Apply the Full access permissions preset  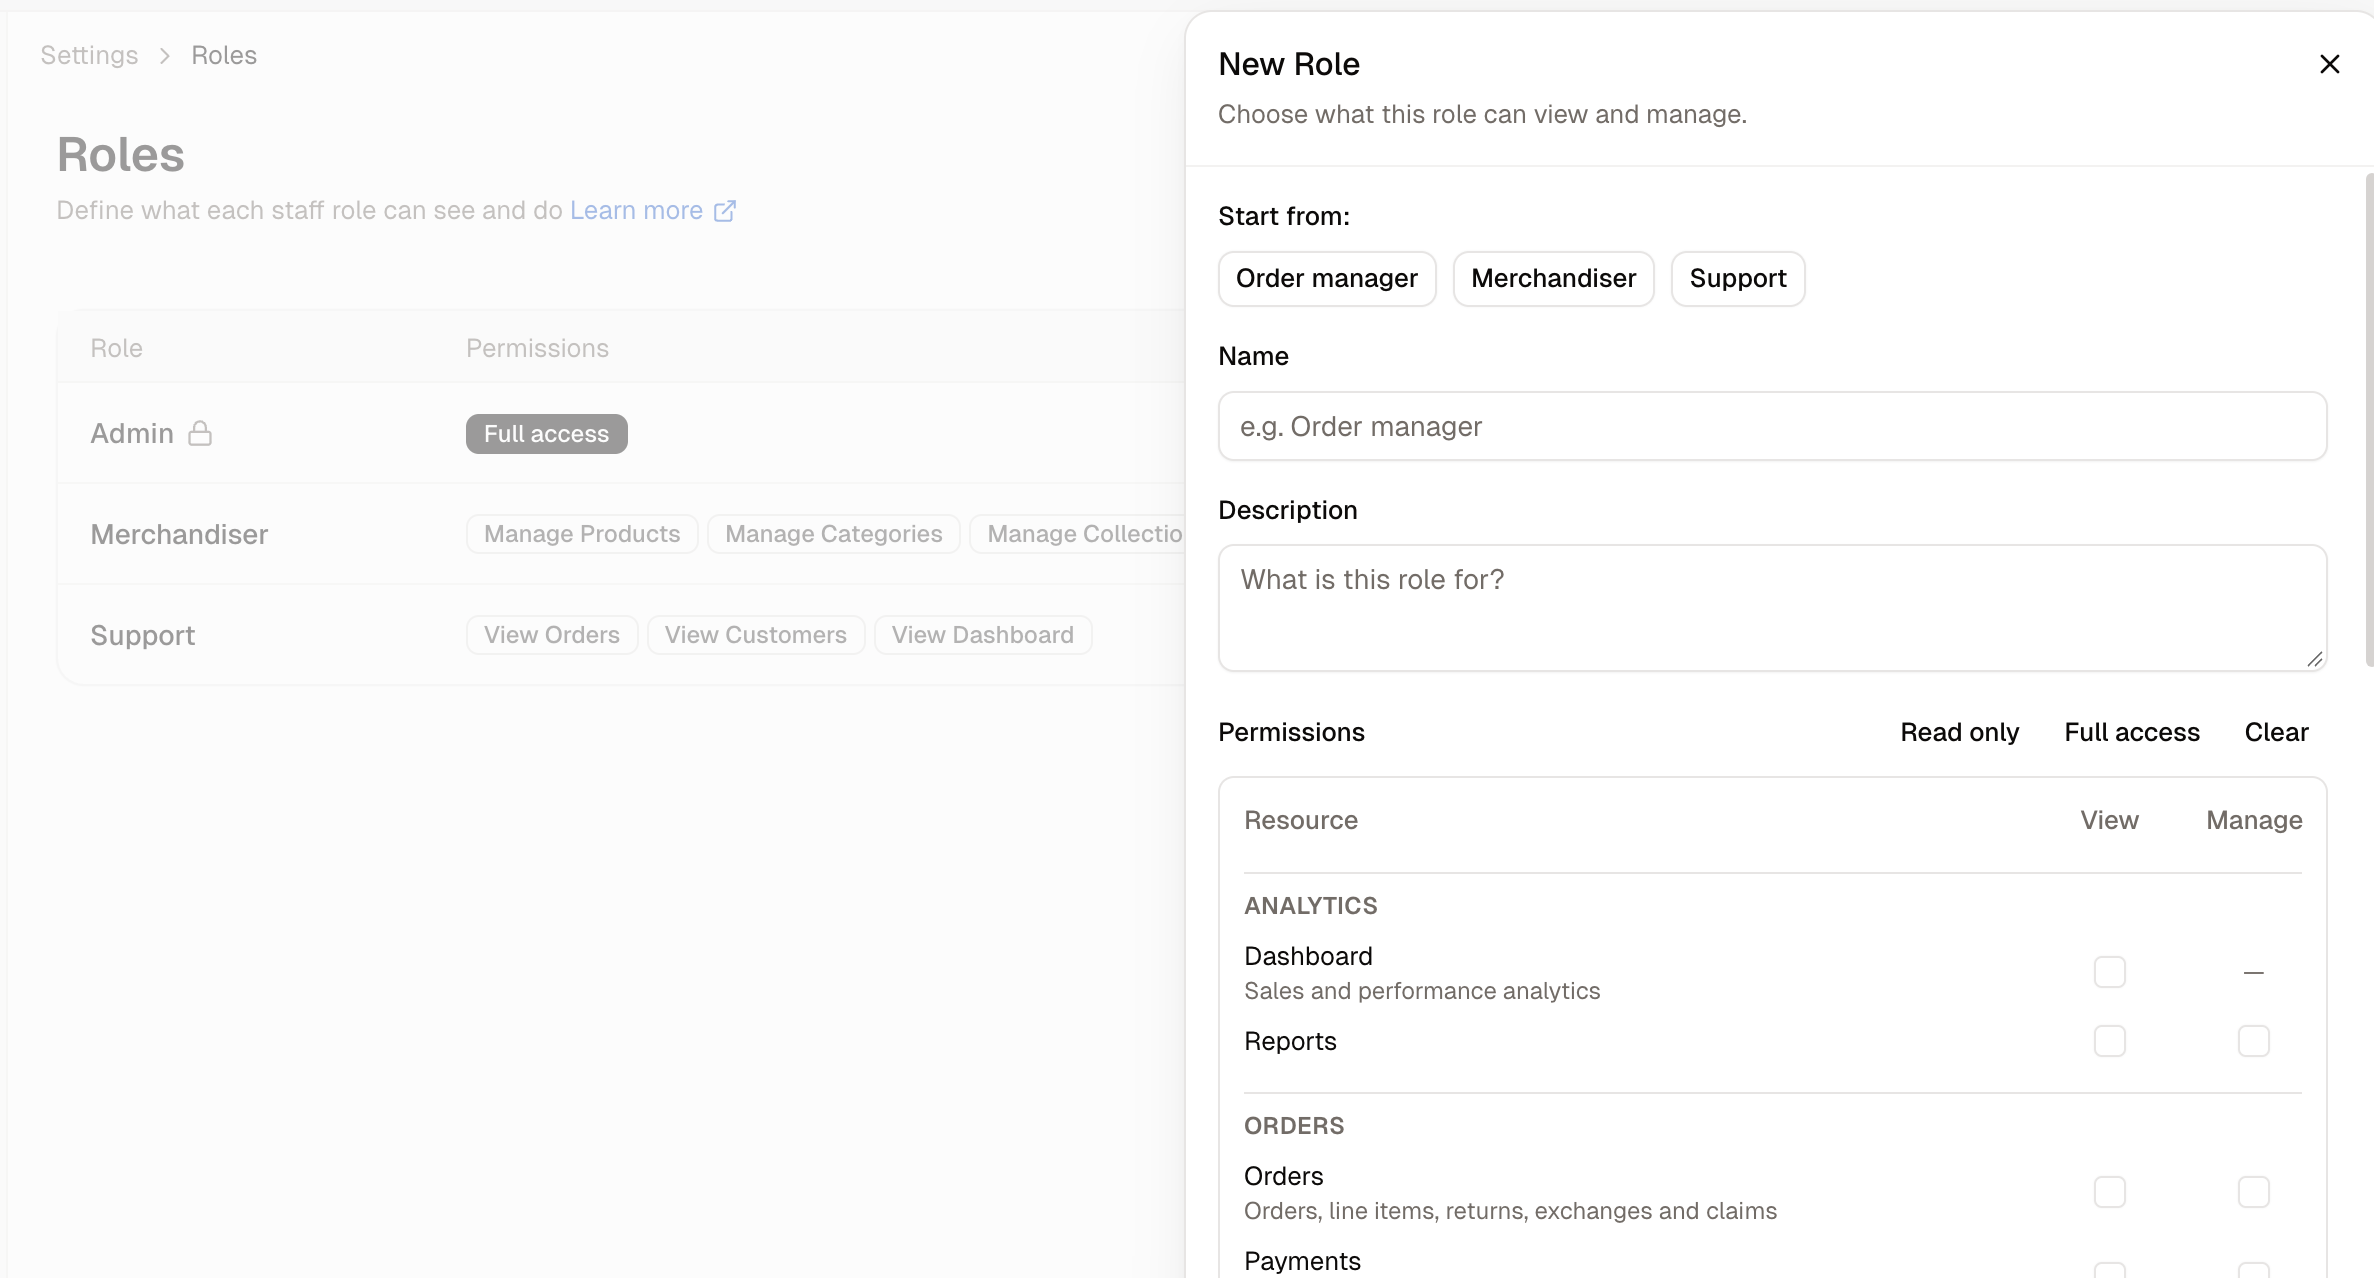(2132, 732)
